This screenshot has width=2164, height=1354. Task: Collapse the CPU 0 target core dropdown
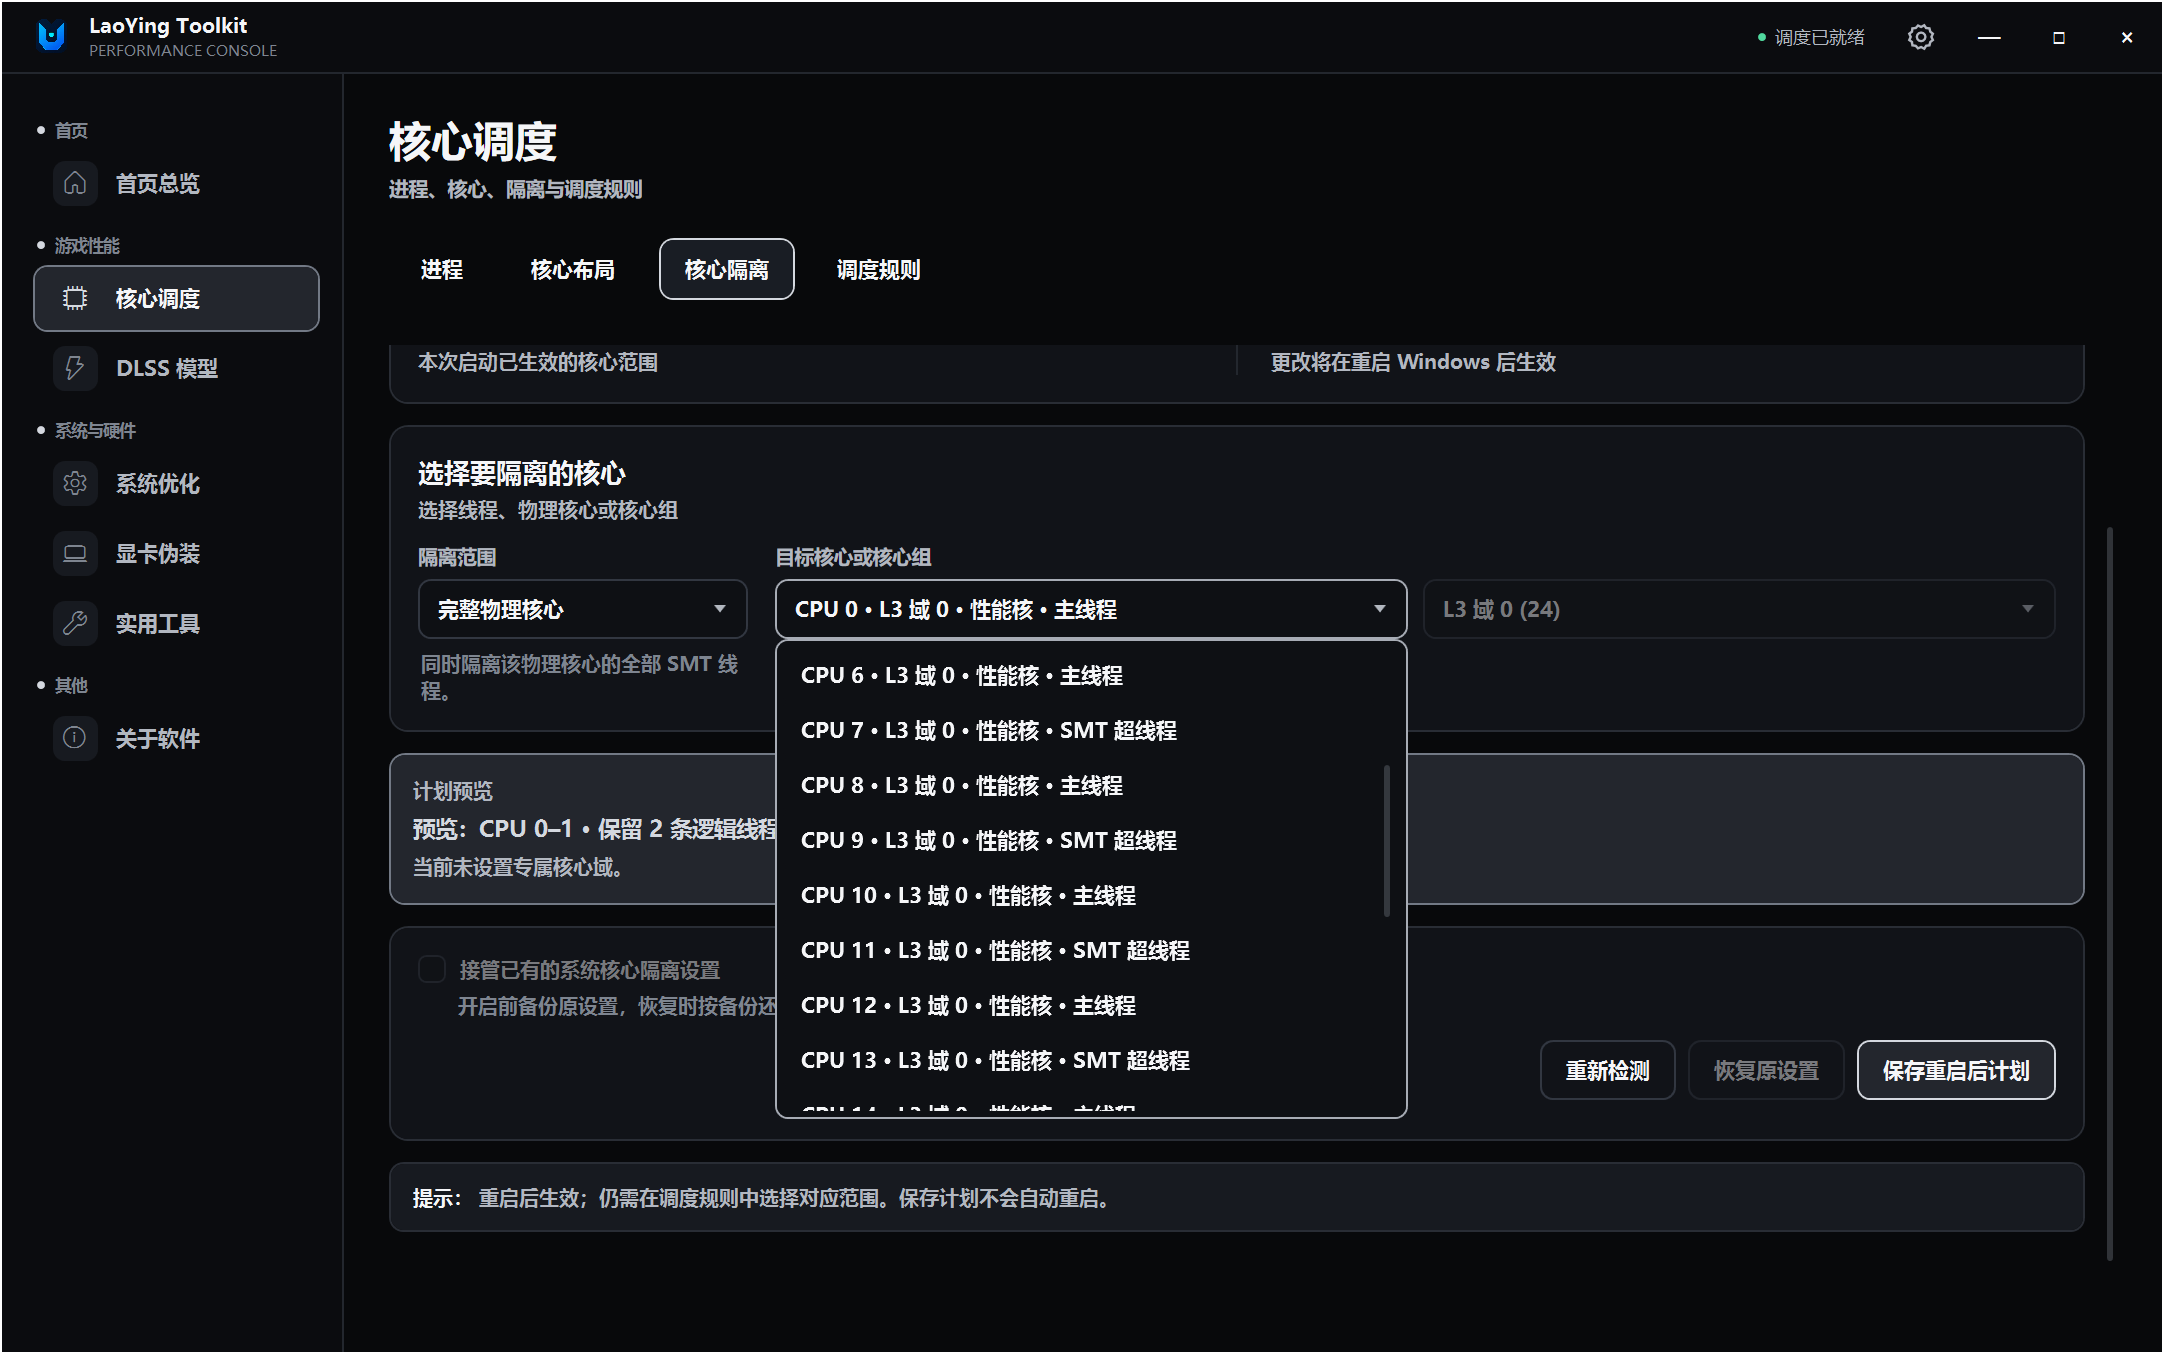pyautogui.click(x=1091, y=609)
